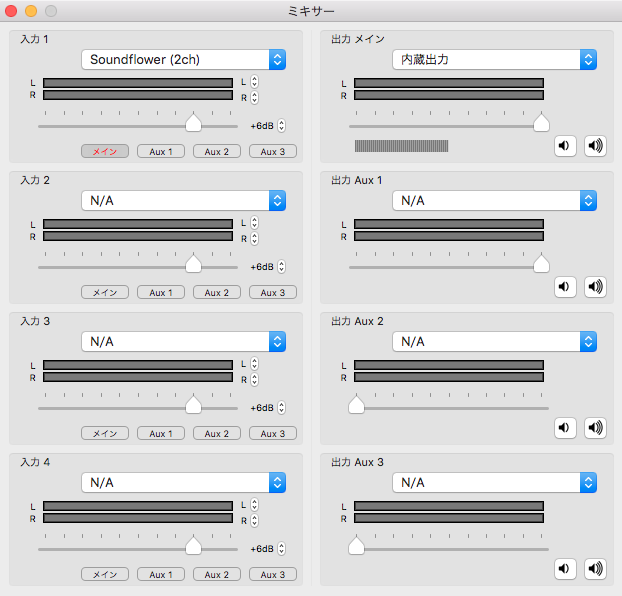Click the R channel stepper for 入力 2
This screenshot has height=596, width=622.
pos(255,238)
